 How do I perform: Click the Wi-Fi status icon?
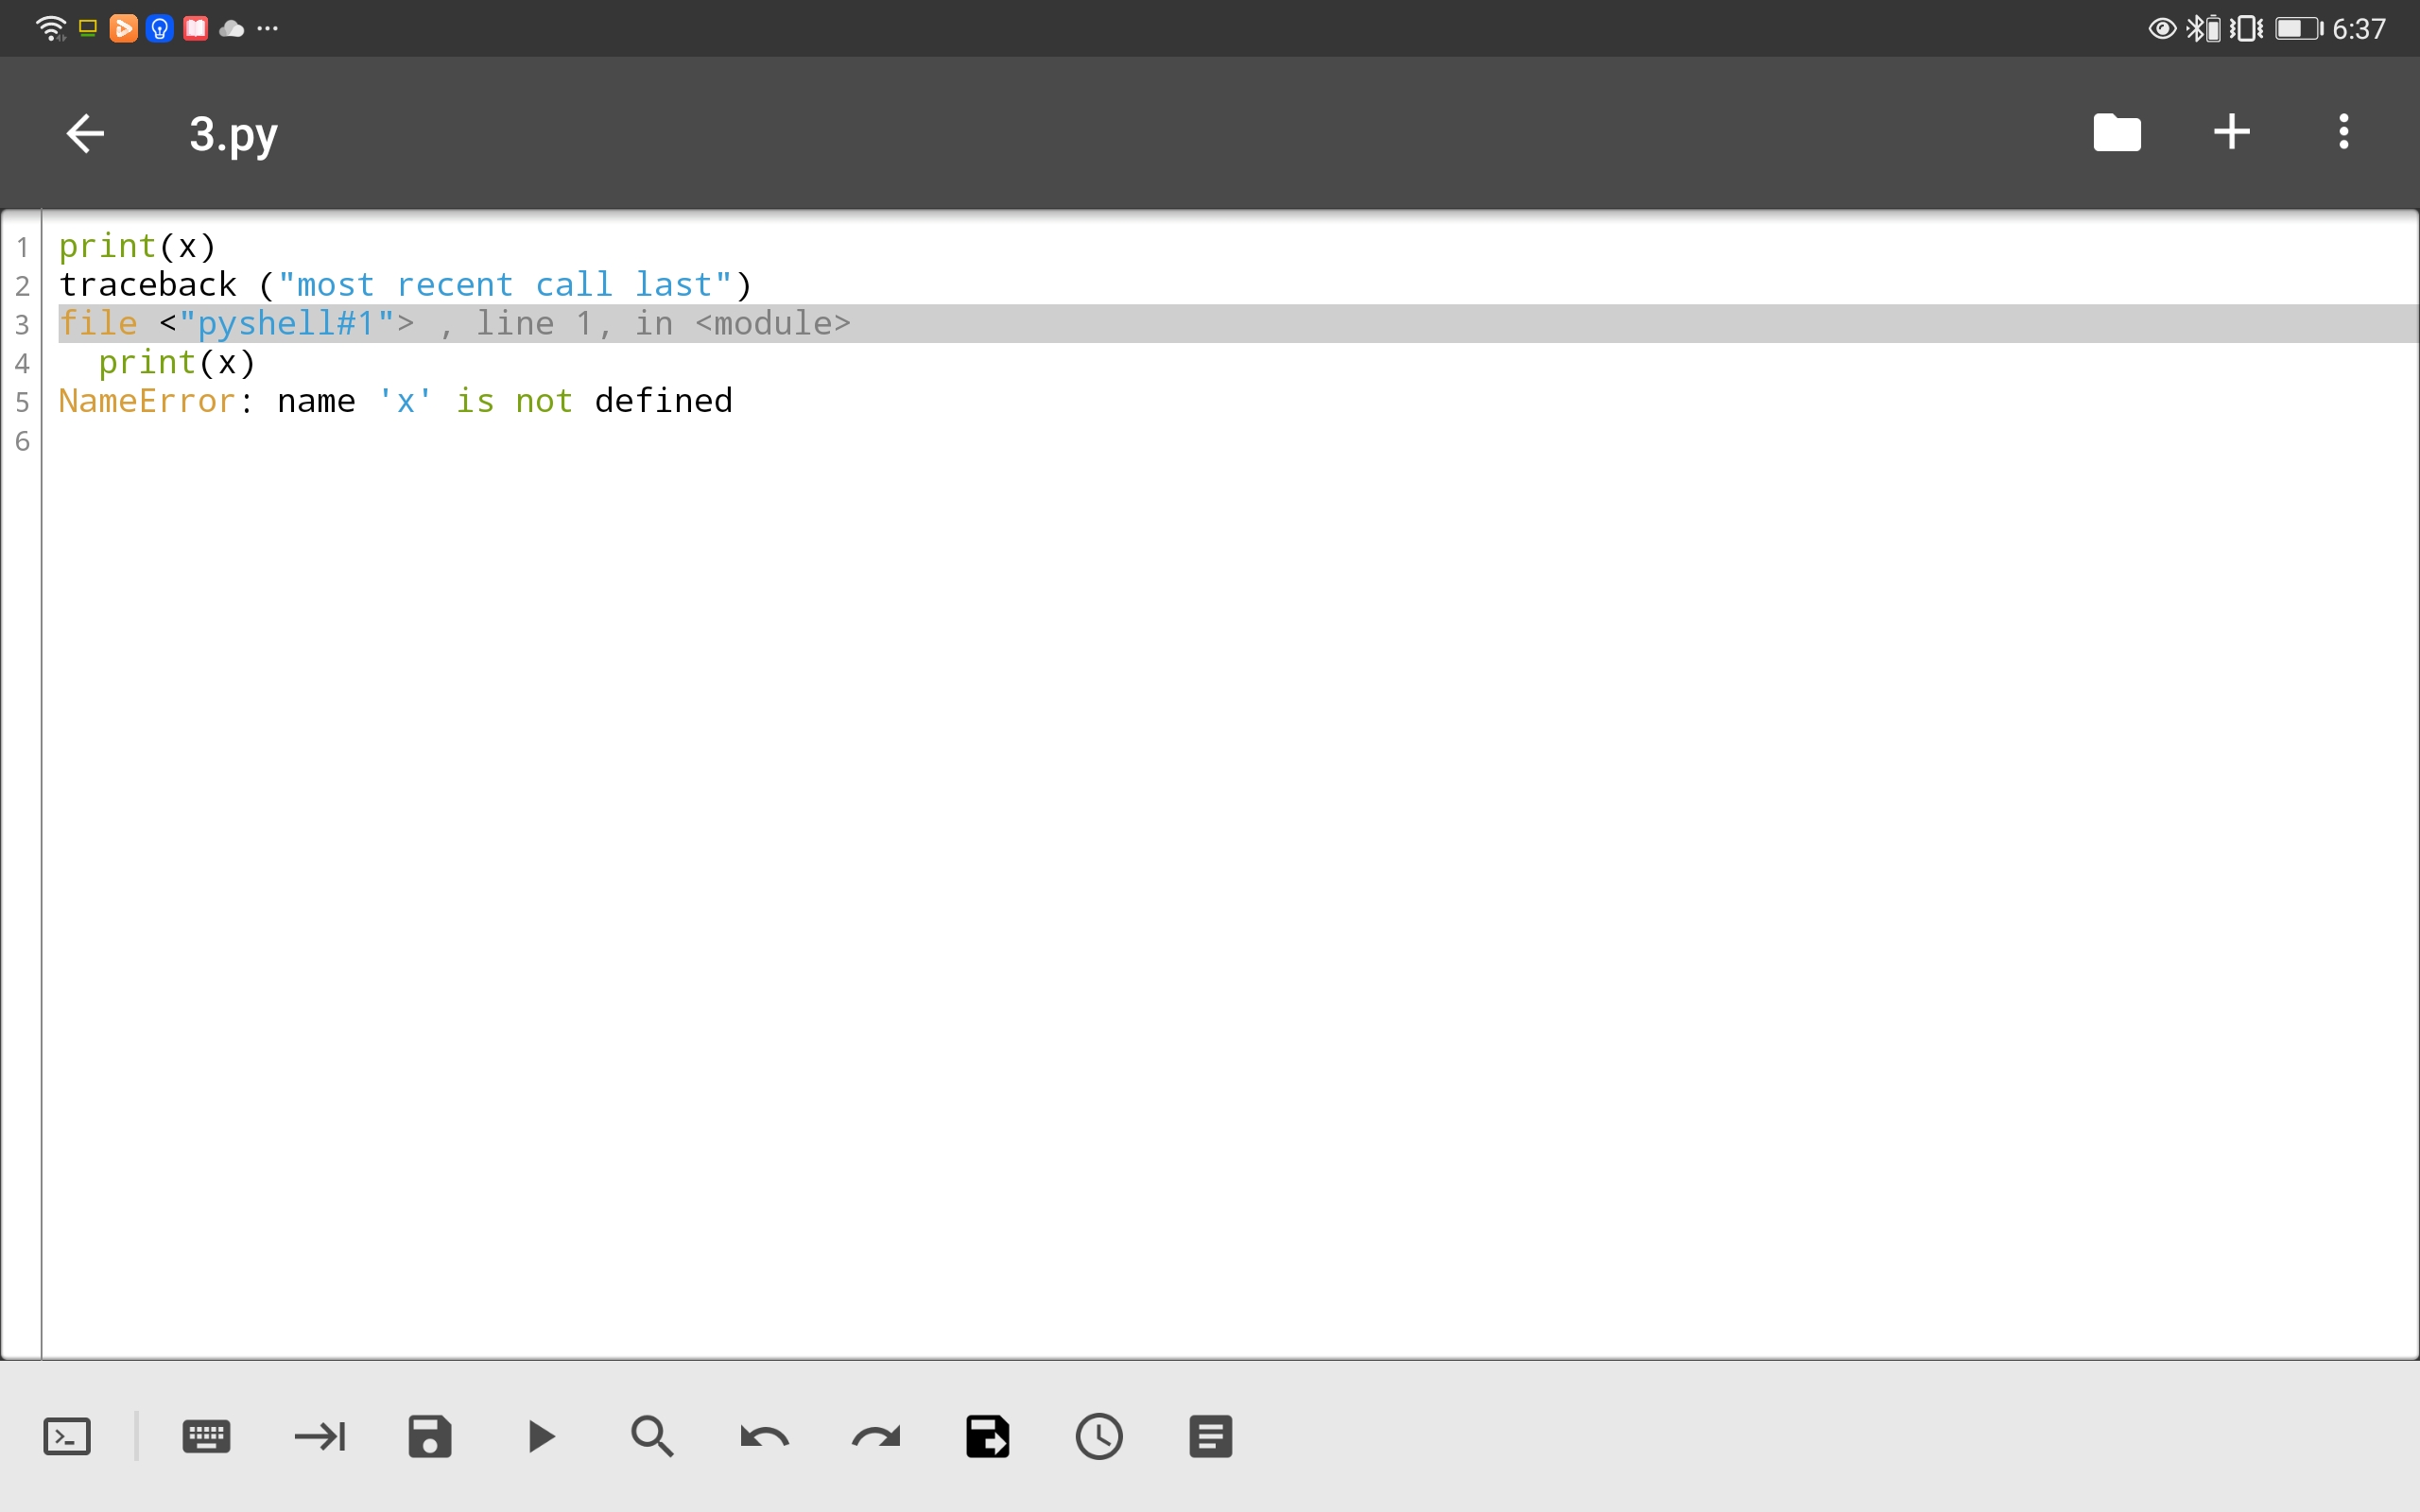pyautogui.click(x=50, y=28)
